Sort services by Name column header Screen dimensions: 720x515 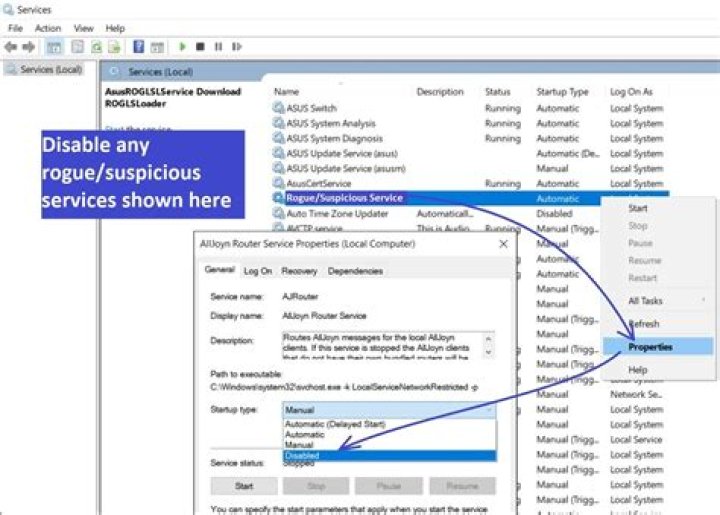pyautogui.click(x=287, y=92)
